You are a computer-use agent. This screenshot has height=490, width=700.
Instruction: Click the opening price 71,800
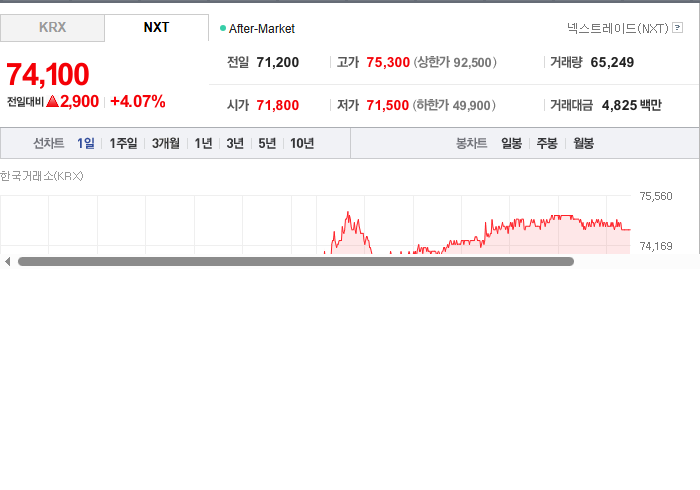pyautogui.click(x=278, y=105)
